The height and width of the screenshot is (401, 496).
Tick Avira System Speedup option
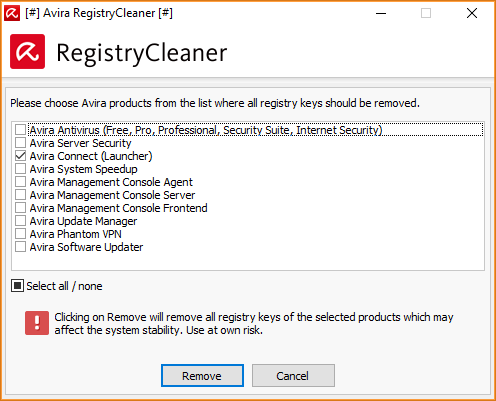click(x=20, y=169)
